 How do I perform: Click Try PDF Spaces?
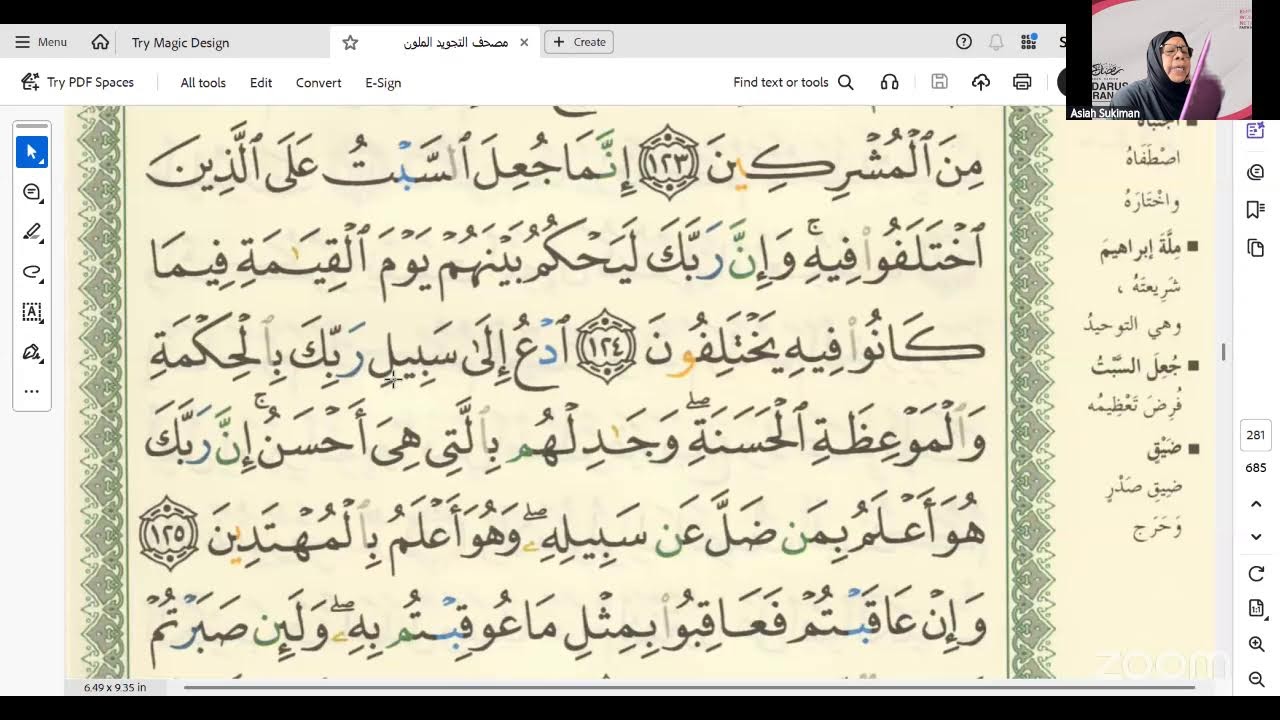[78, 82]
